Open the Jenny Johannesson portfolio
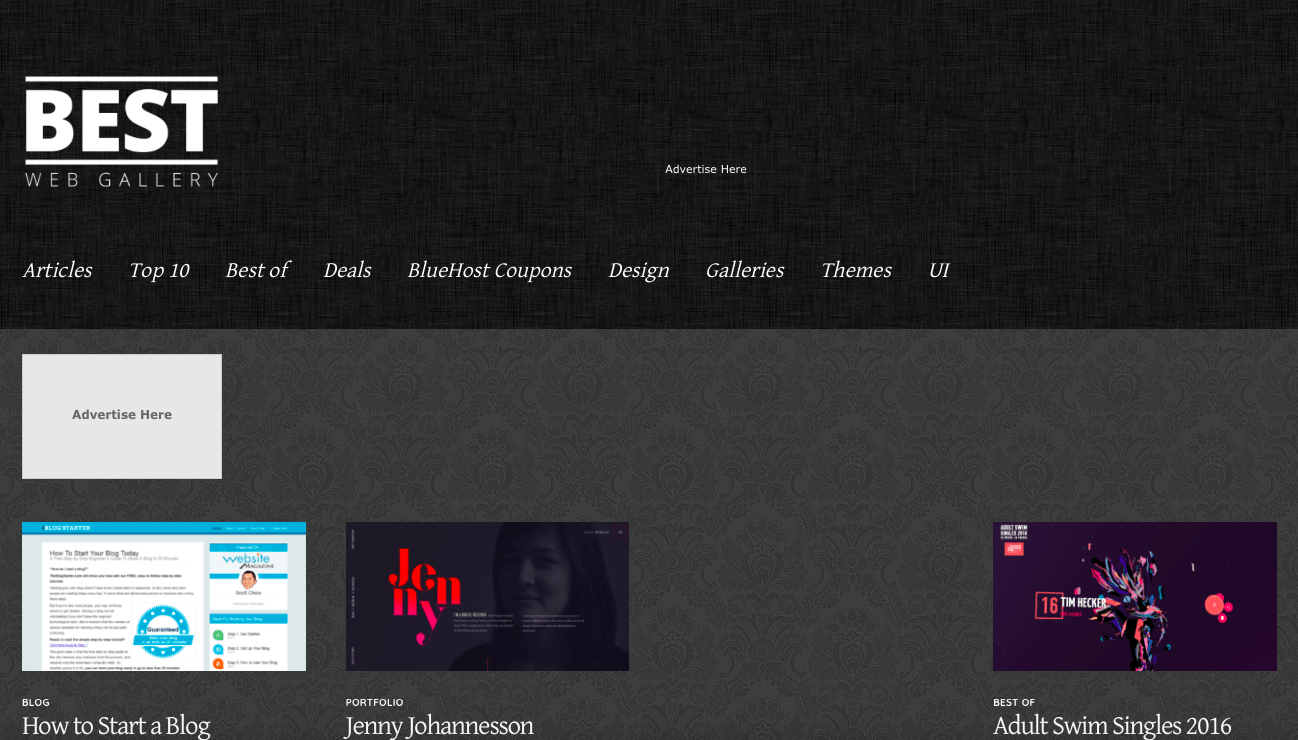Viewport: 1298px width, 740px height. click(439, 726)
